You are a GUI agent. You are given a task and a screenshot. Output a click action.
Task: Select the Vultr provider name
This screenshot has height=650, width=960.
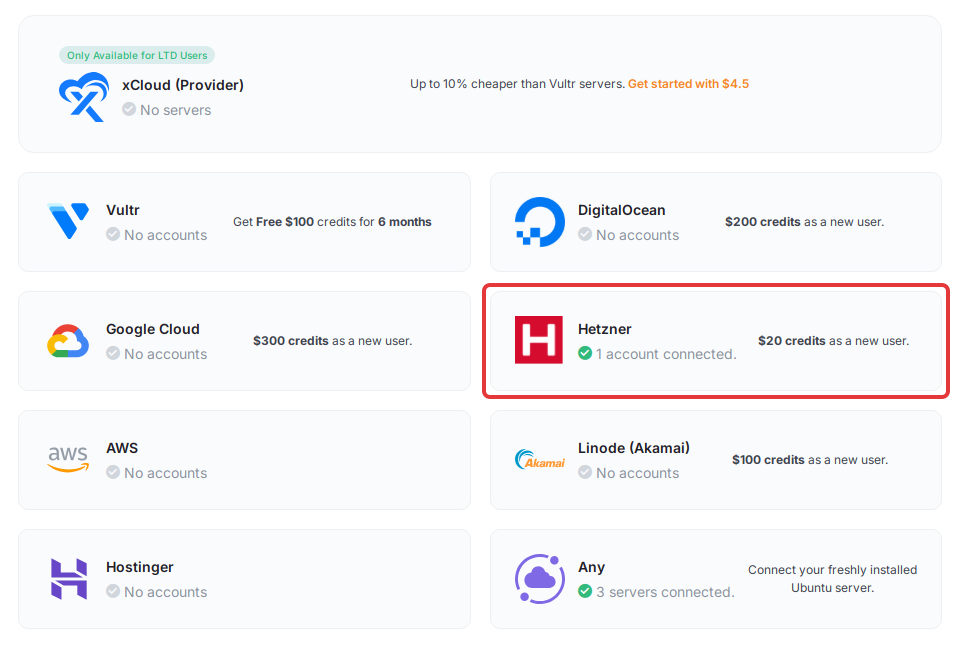tap(122, 210)
